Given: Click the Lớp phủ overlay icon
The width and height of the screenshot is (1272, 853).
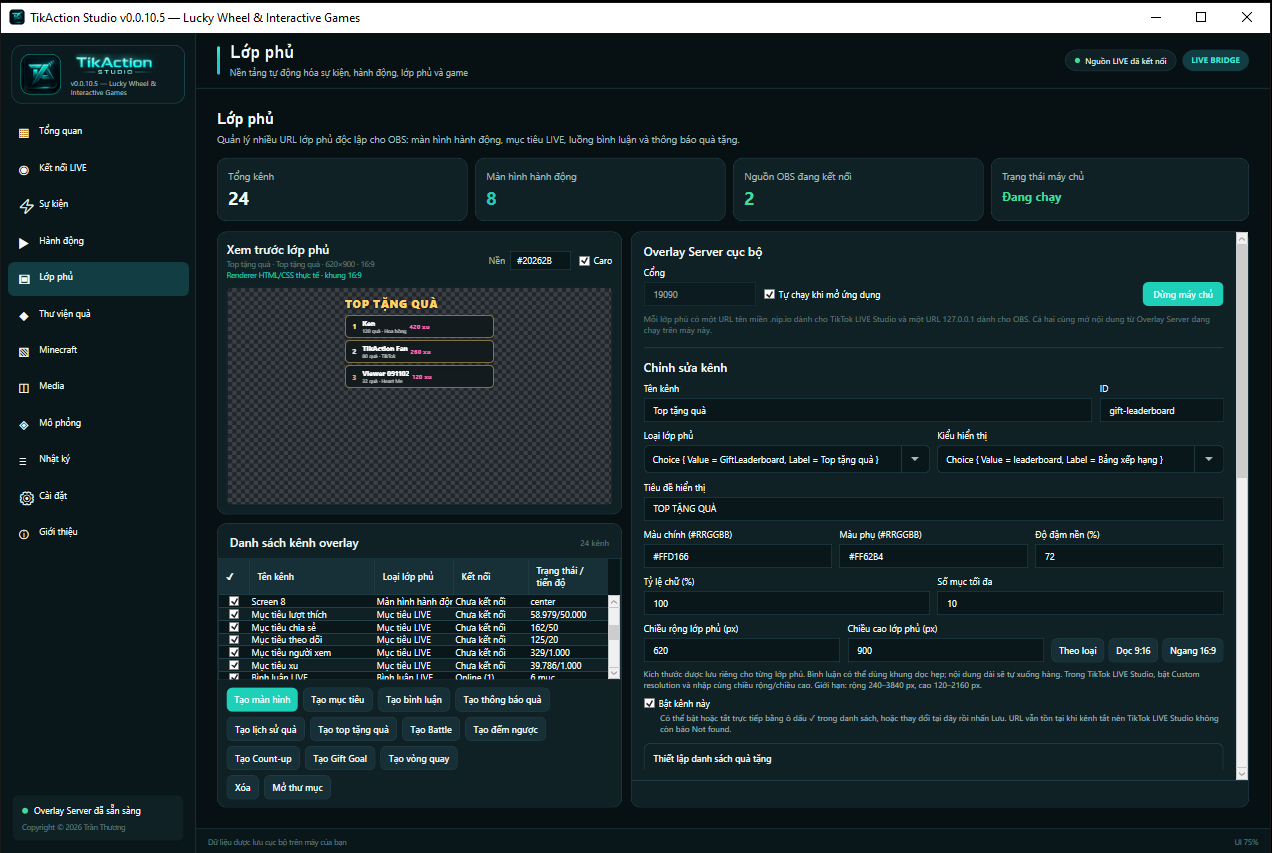Looking at the screenshot, I should [x=24, y=278].
